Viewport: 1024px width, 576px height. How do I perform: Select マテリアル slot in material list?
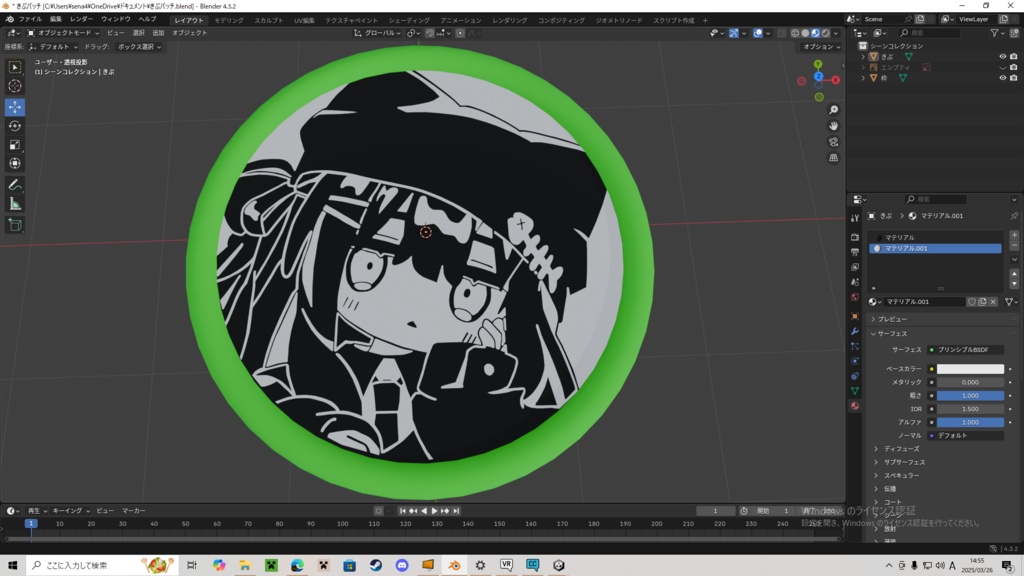click(935, 238)
